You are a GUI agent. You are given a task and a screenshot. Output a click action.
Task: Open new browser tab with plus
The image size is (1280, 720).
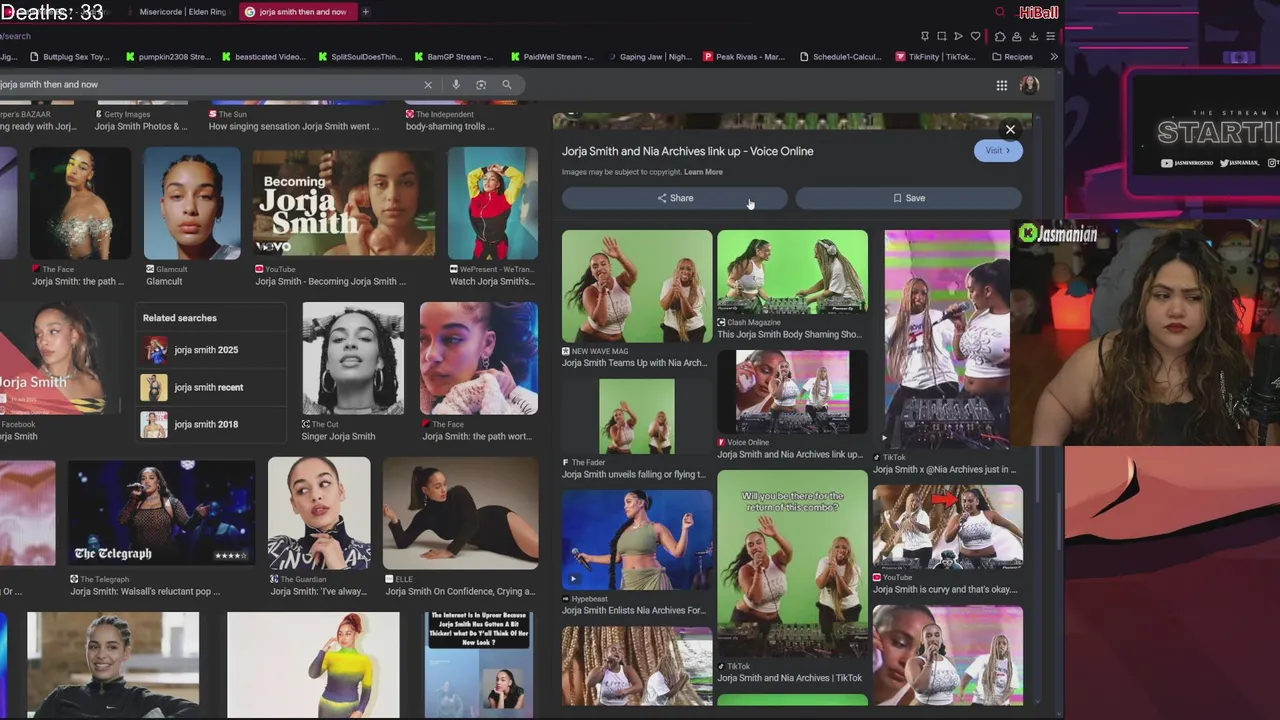point(365,12)
